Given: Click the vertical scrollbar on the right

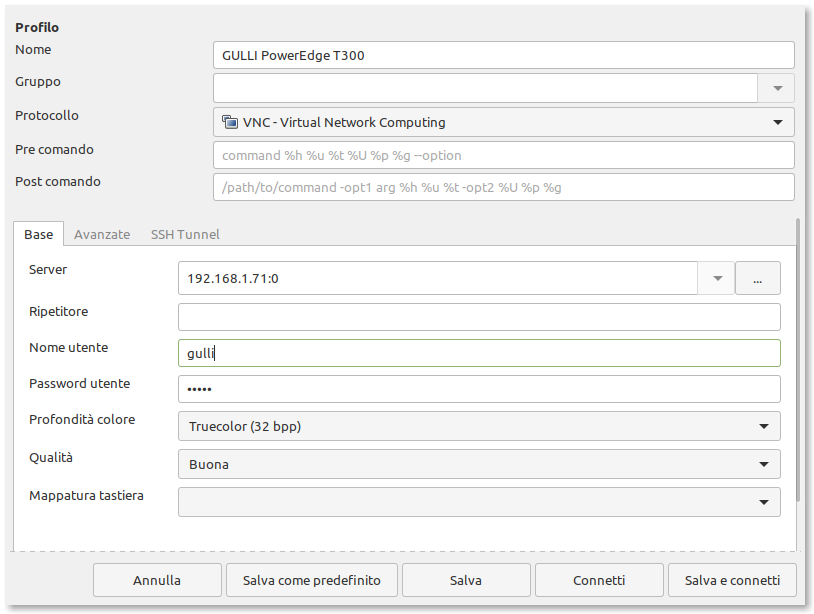Looking at the screenshot, I should pos(797,360).
